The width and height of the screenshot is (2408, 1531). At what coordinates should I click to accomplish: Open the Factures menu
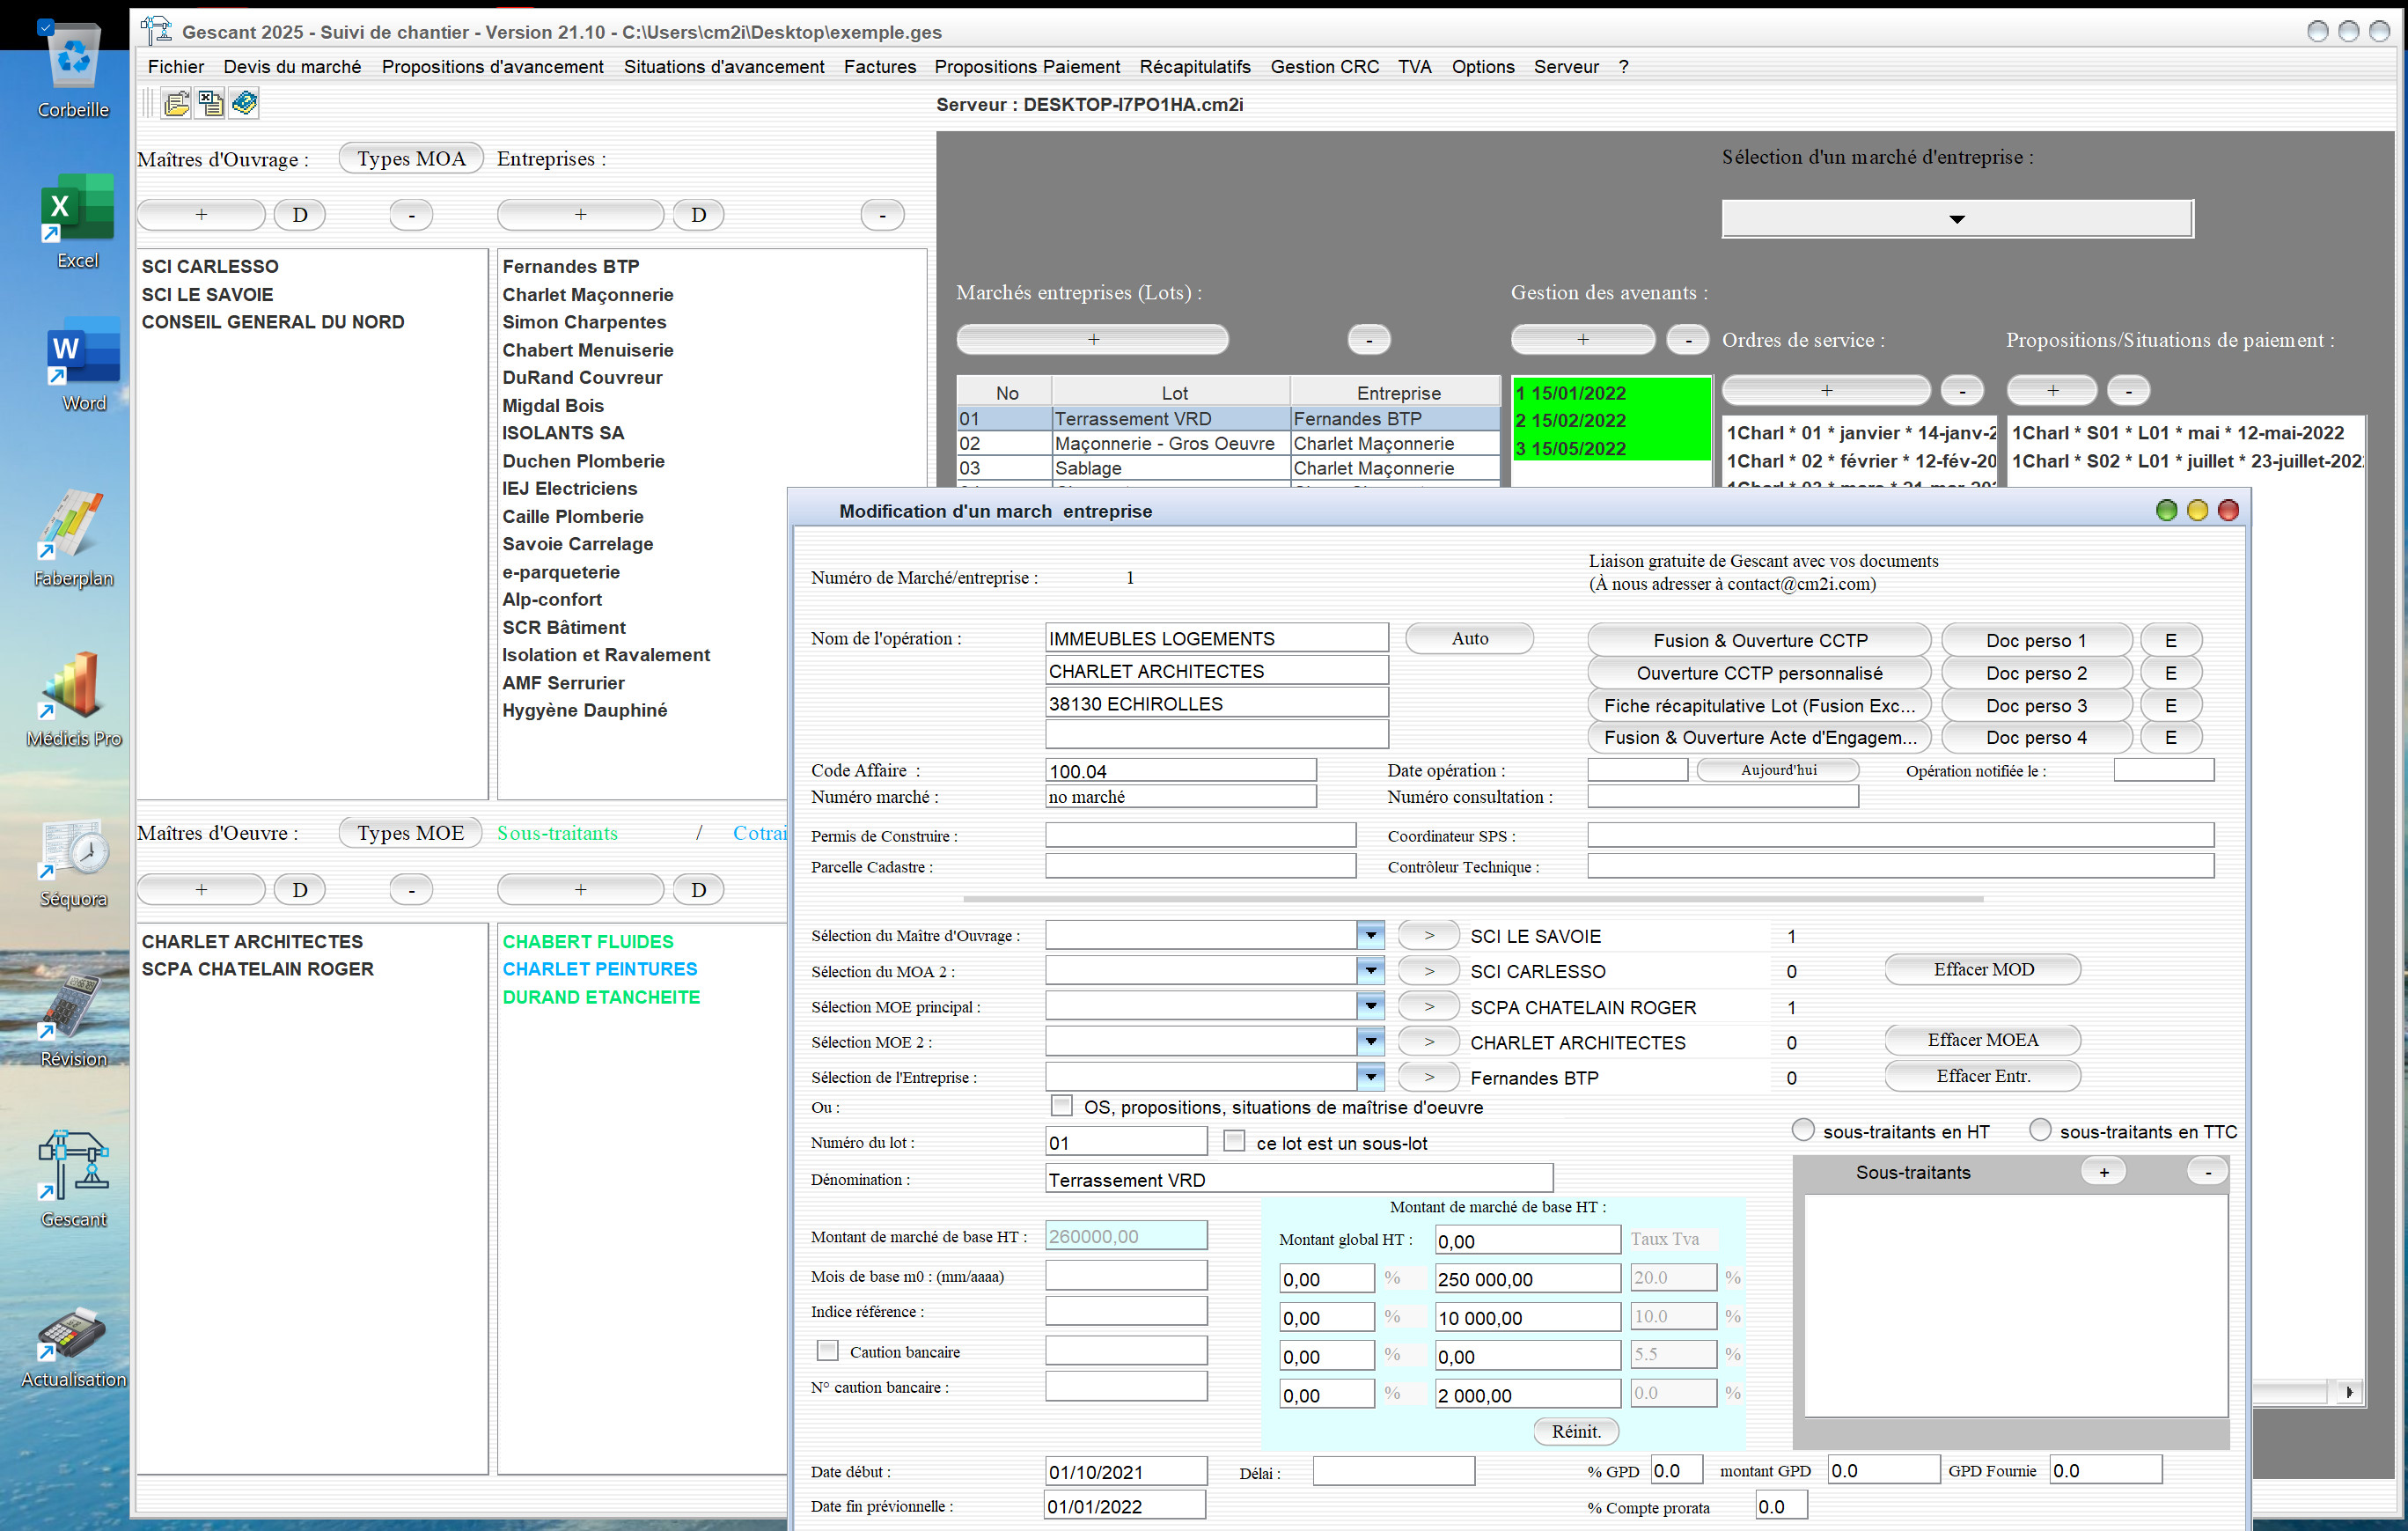879,66
